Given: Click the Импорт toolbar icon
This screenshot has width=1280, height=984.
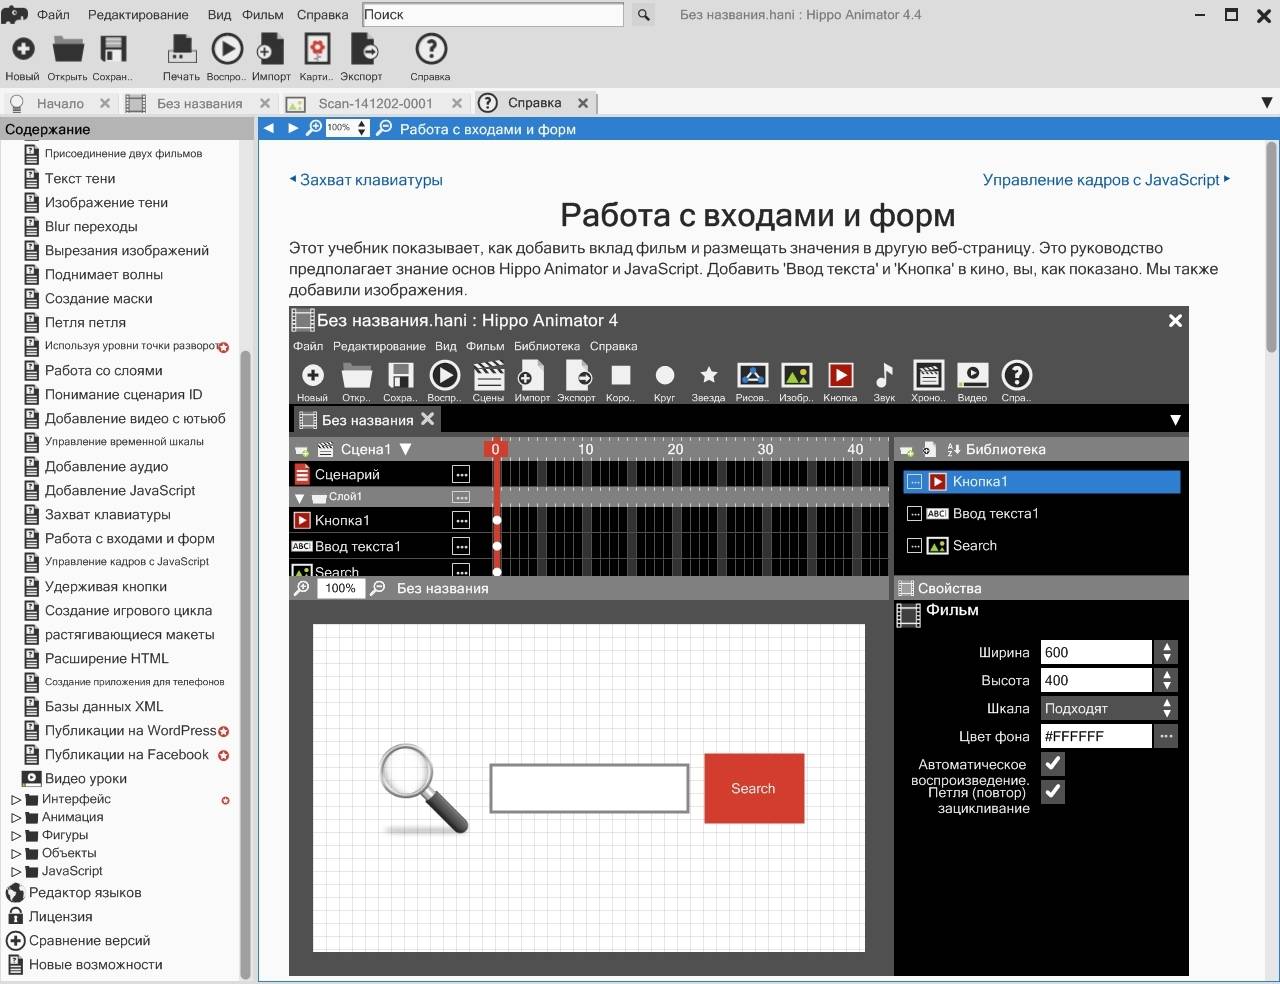Looking at the screenshot, I should (x=271, y=49).
